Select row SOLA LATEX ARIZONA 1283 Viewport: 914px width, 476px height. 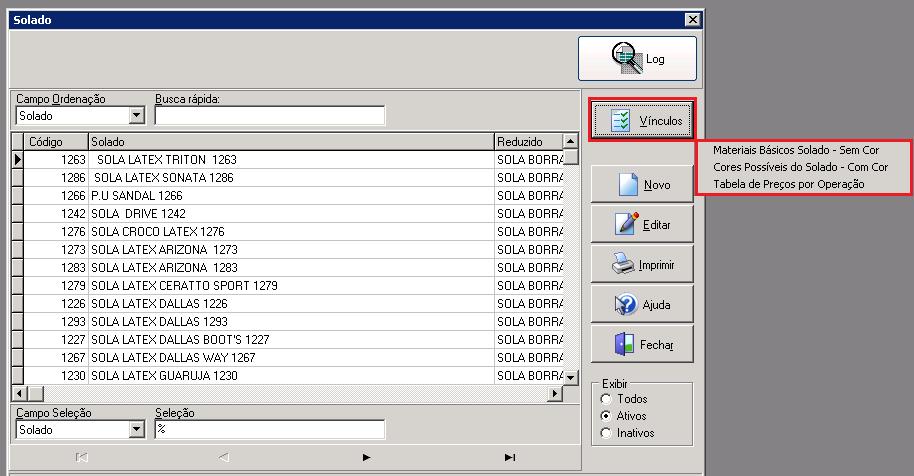[x=293, y=268]
